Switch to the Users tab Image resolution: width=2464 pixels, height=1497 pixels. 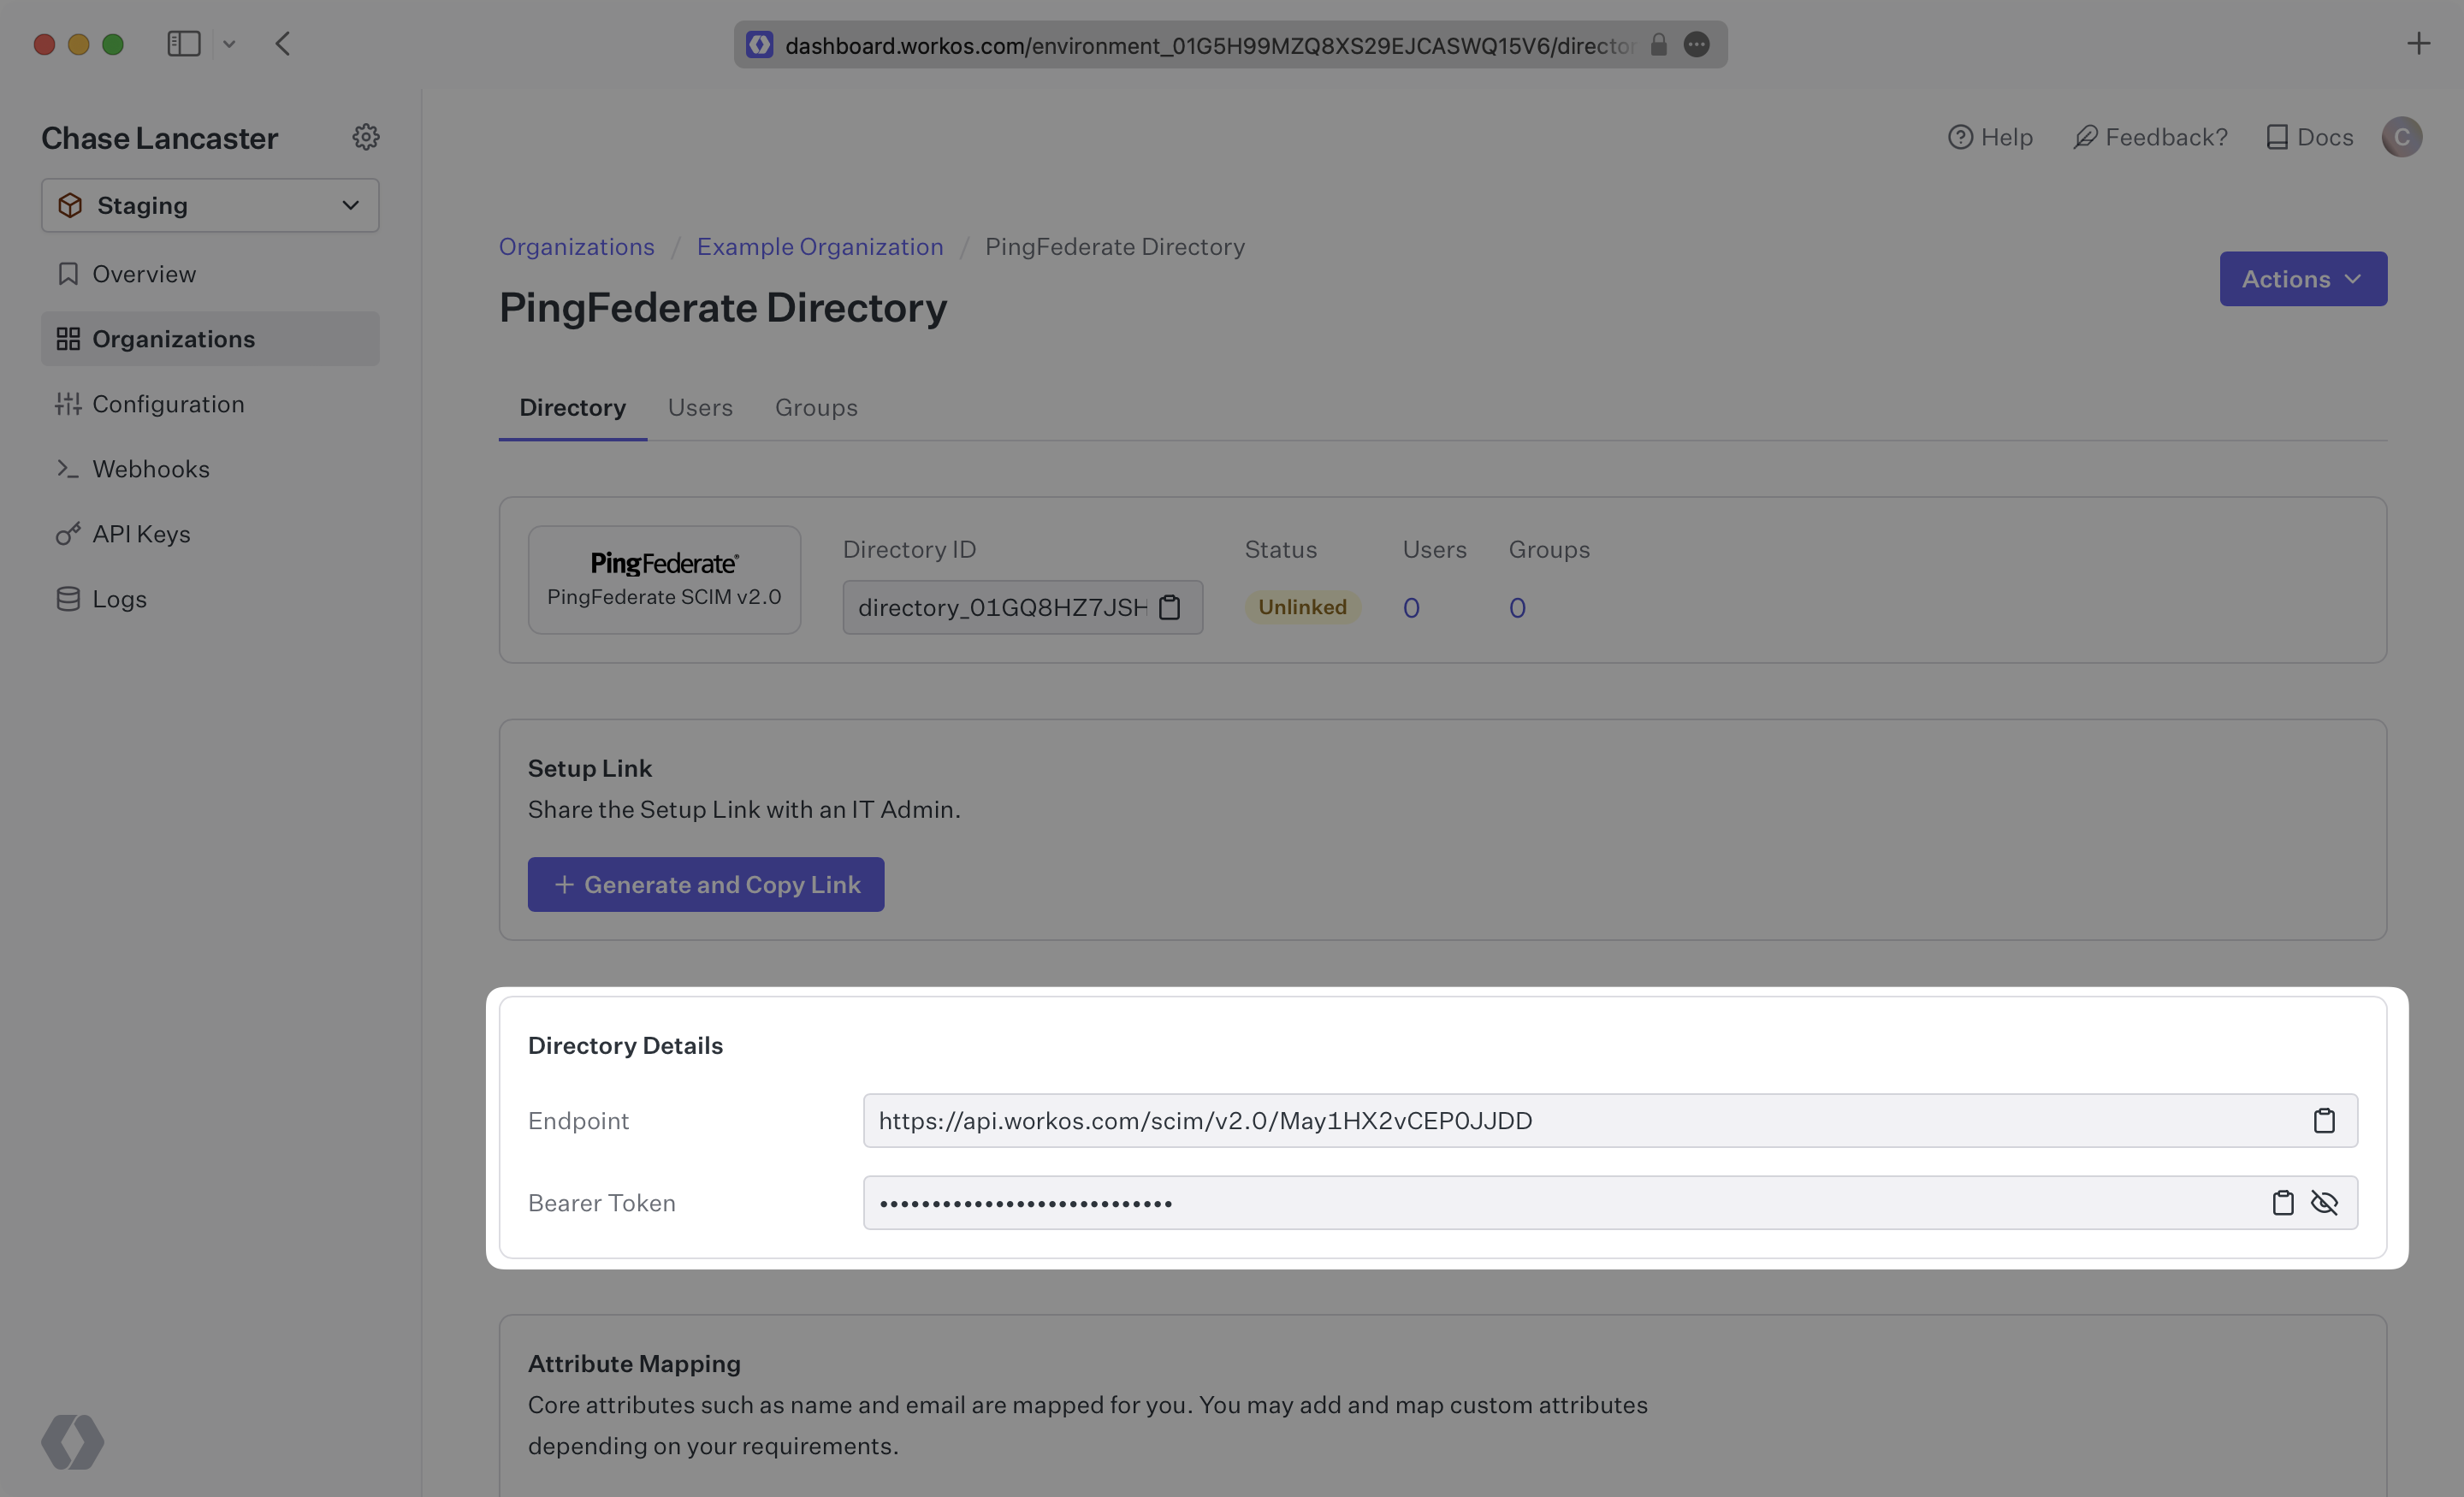point(700,407)
